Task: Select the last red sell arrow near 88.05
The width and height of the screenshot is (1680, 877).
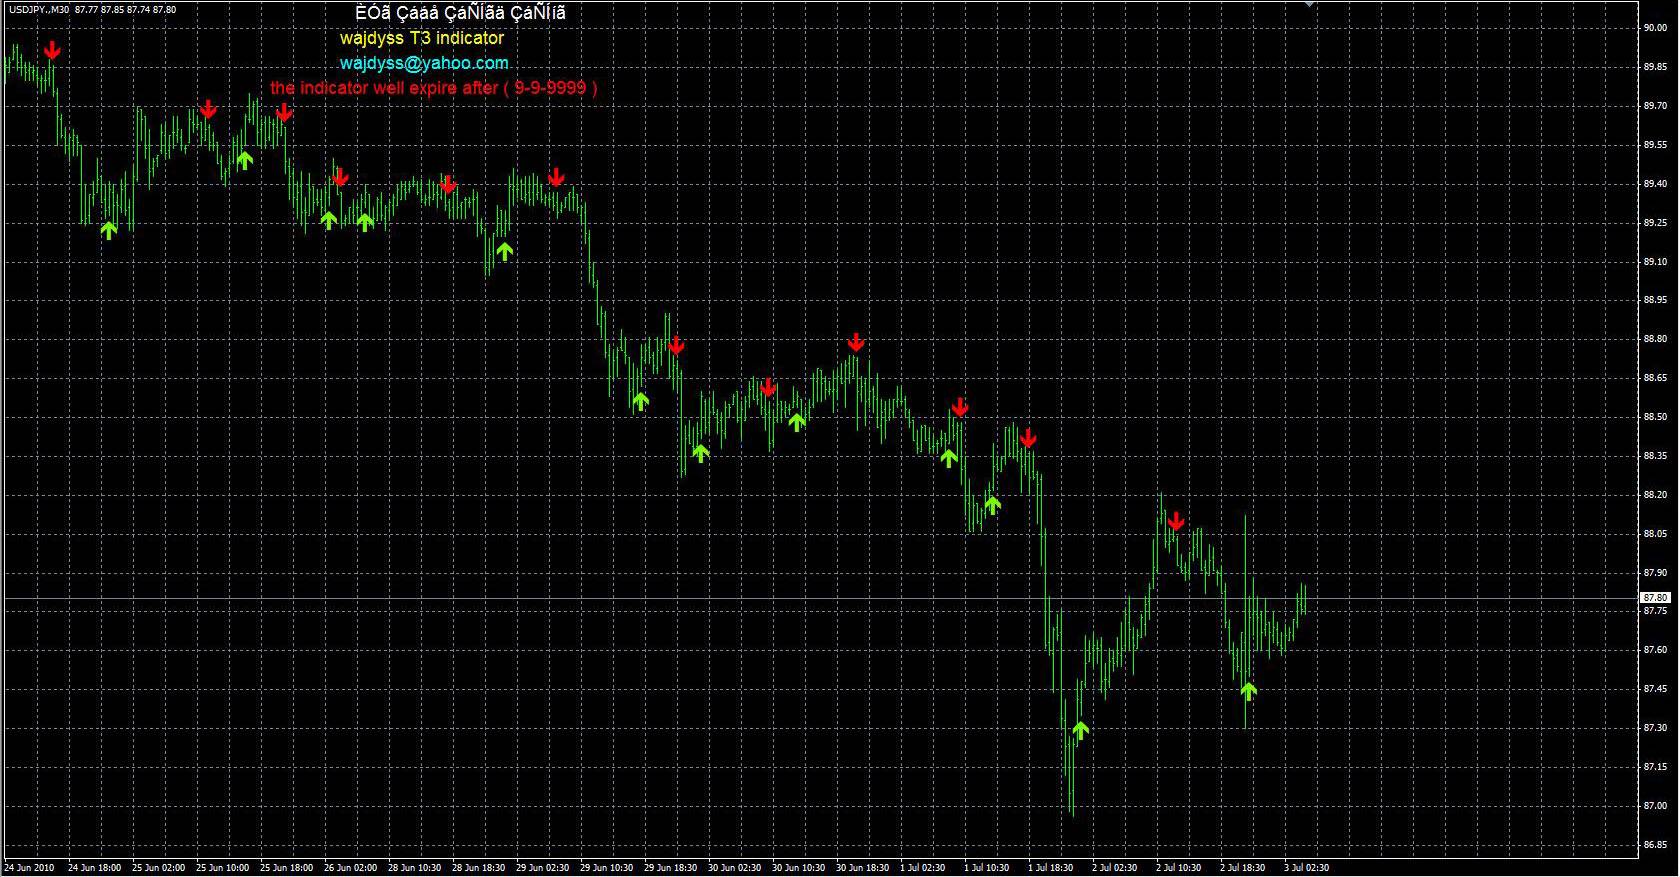Action: click(x=1176, y=521)
